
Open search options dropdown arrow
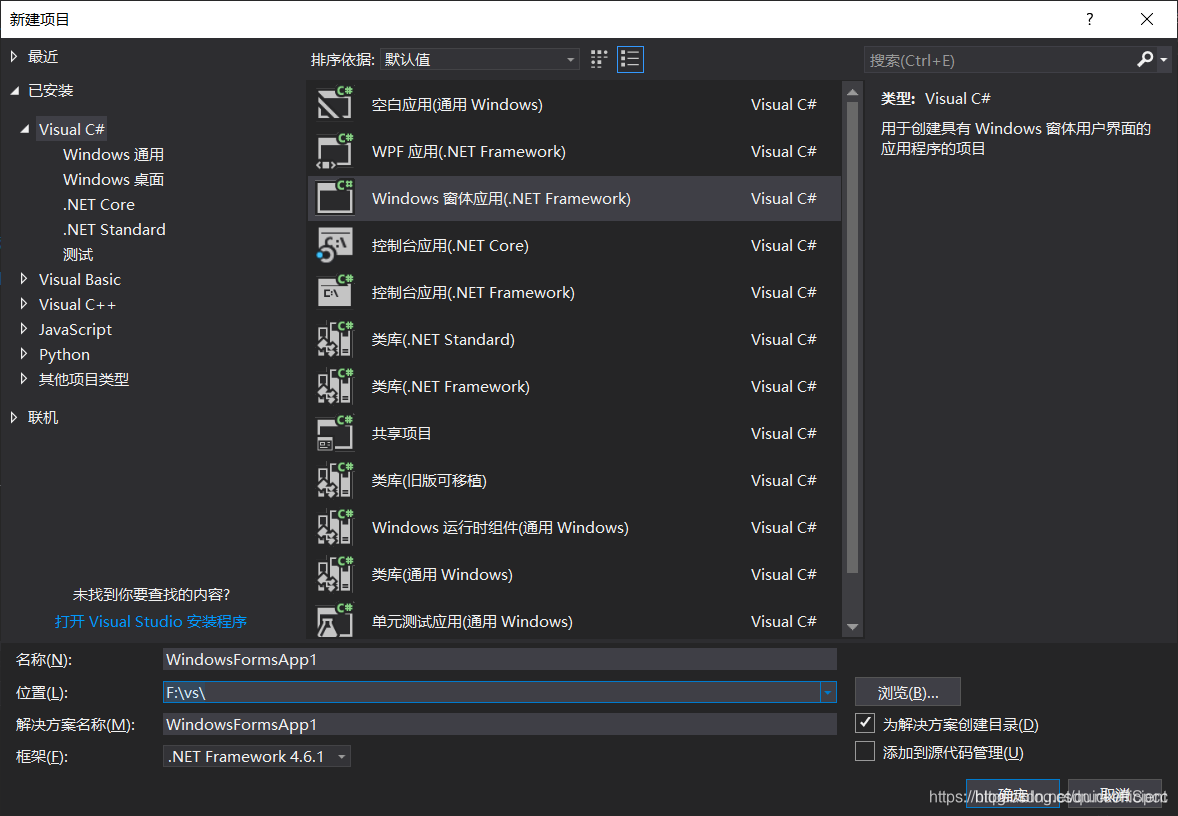pos(1164,59)
